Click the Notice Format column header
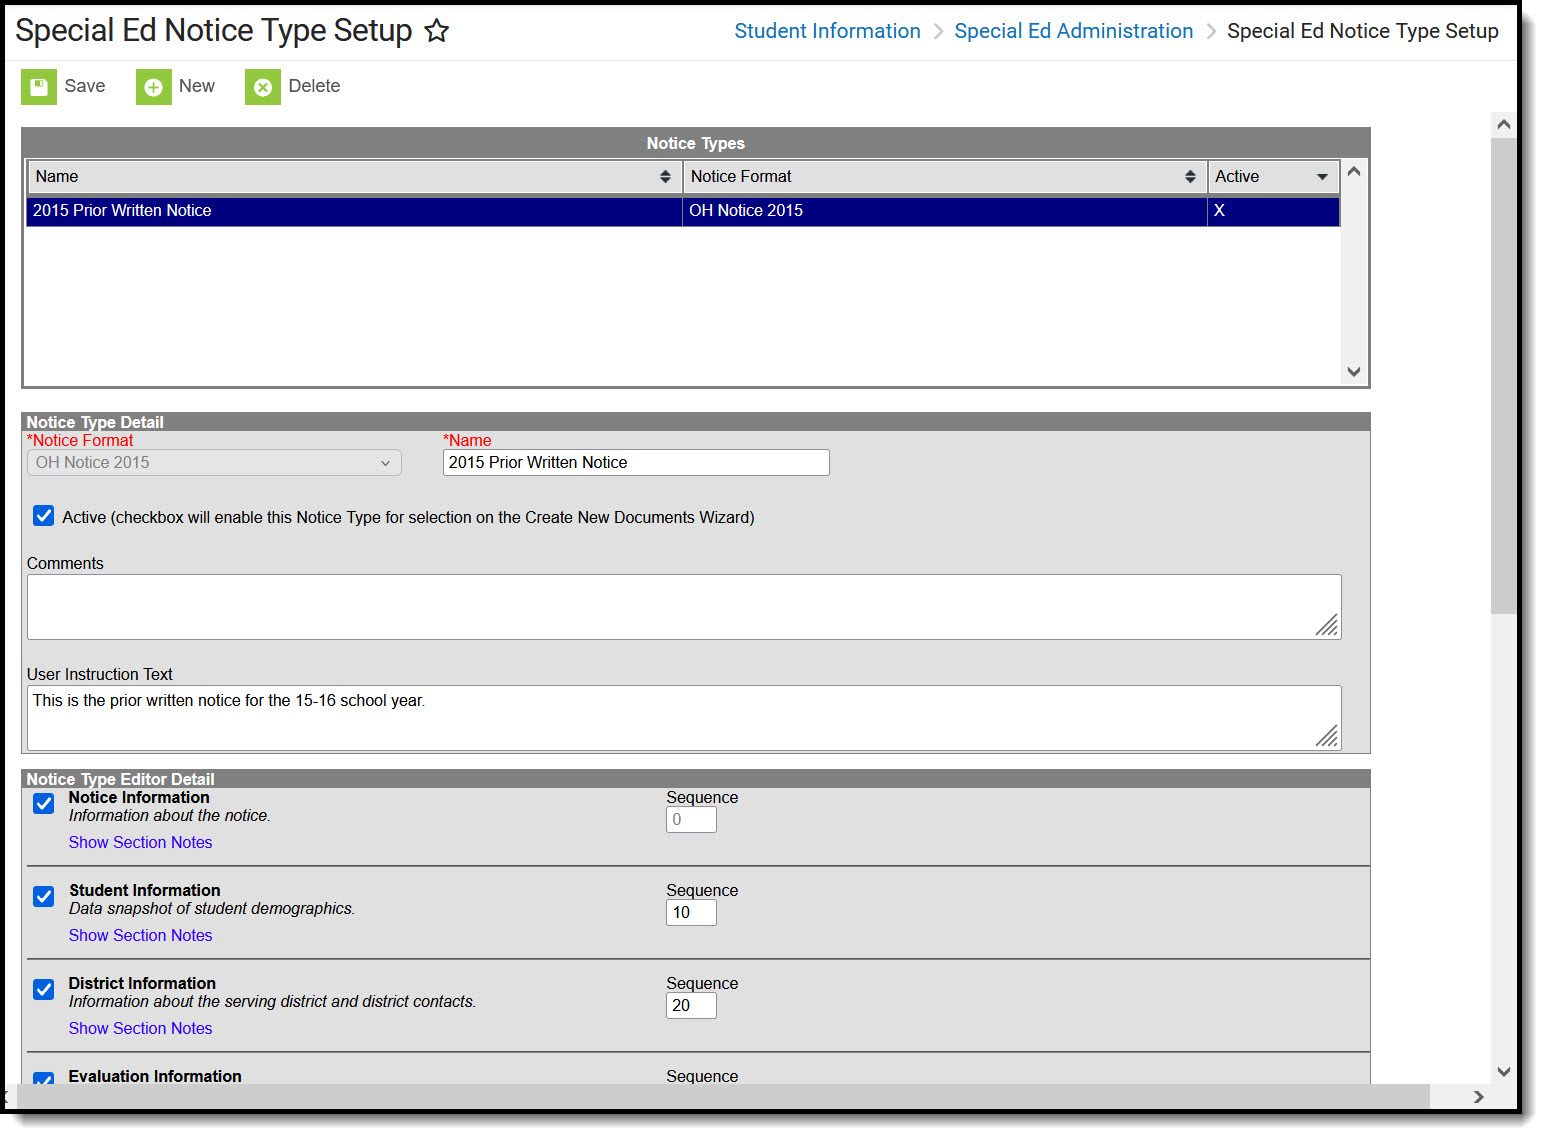 coord(945,177)
